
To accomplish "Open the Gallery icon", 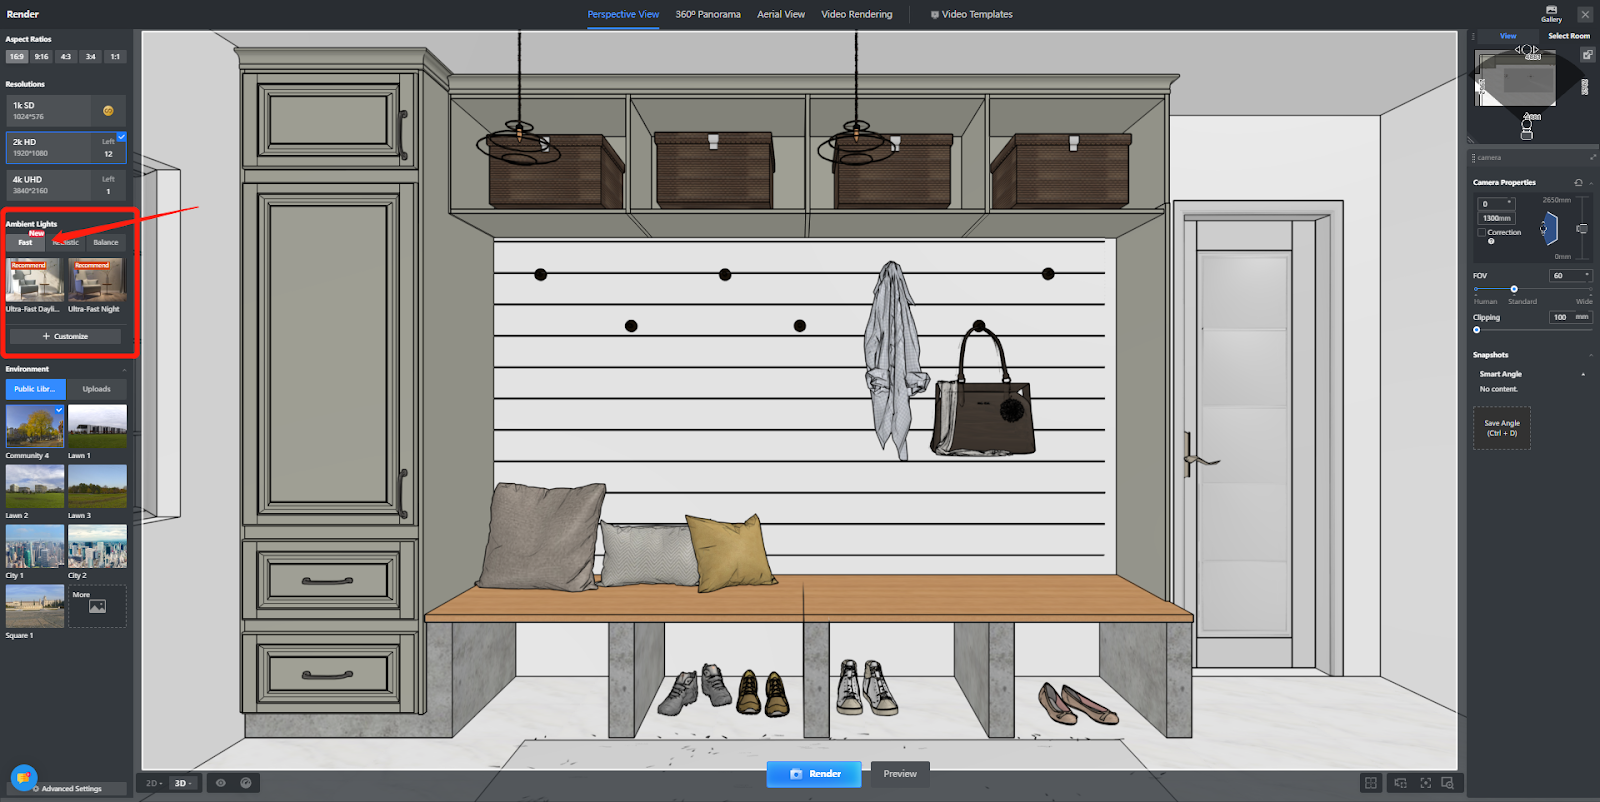I will pyautogui.click(x=1551, y=13).
